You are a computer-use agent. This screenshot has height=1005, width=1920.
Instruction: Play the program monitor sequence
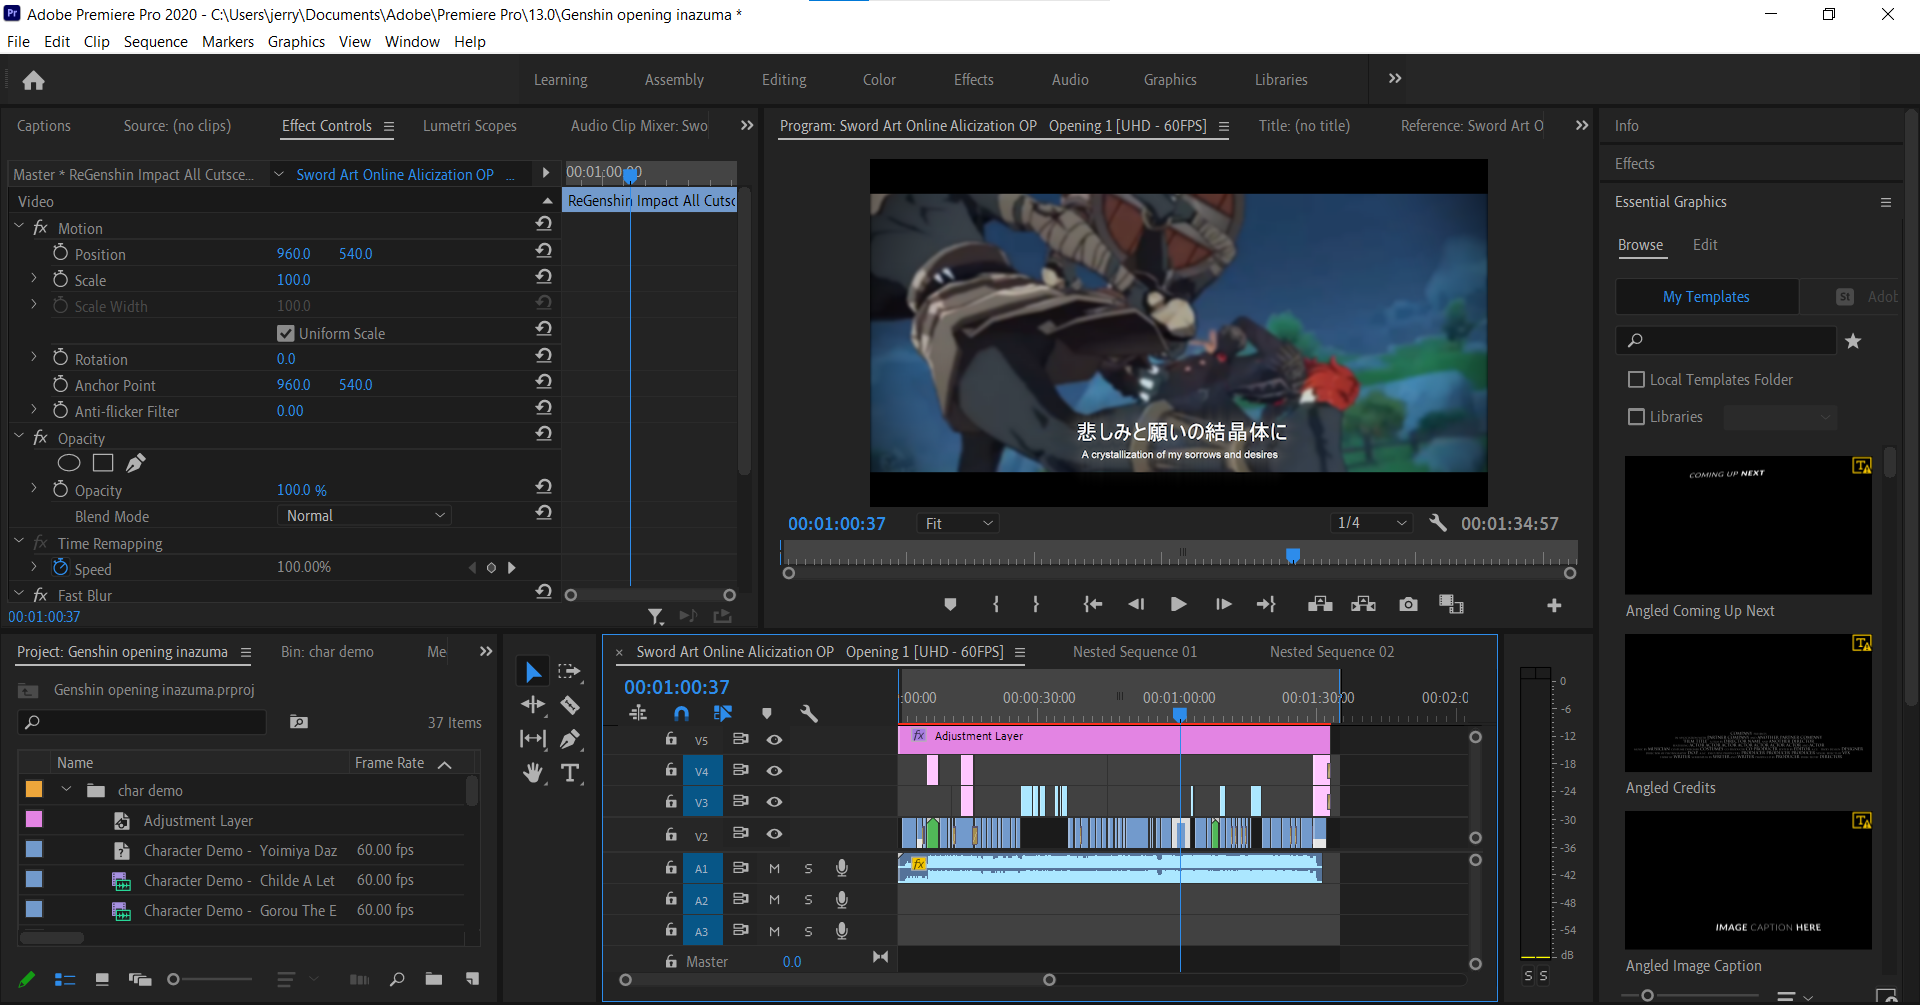(1178, 604)
